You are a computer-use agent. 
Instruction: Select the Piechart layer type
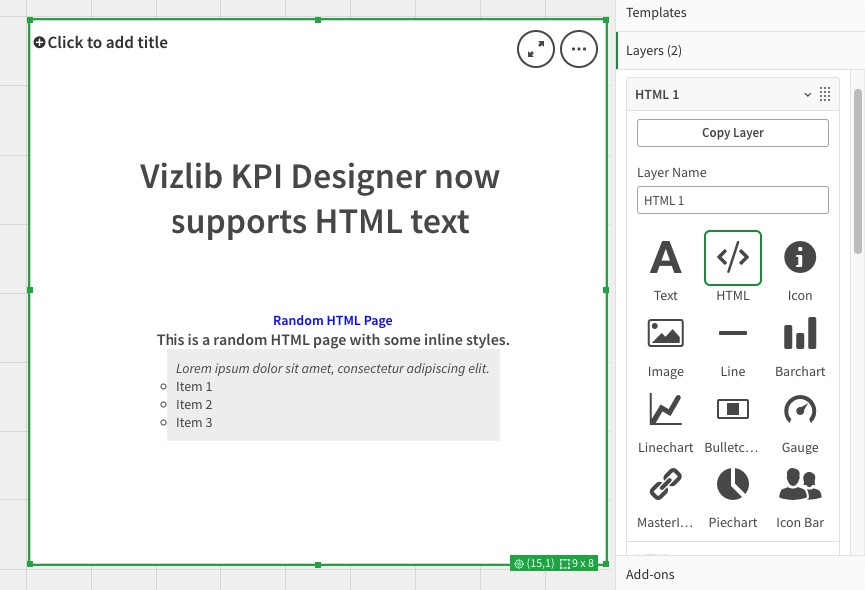733,484
